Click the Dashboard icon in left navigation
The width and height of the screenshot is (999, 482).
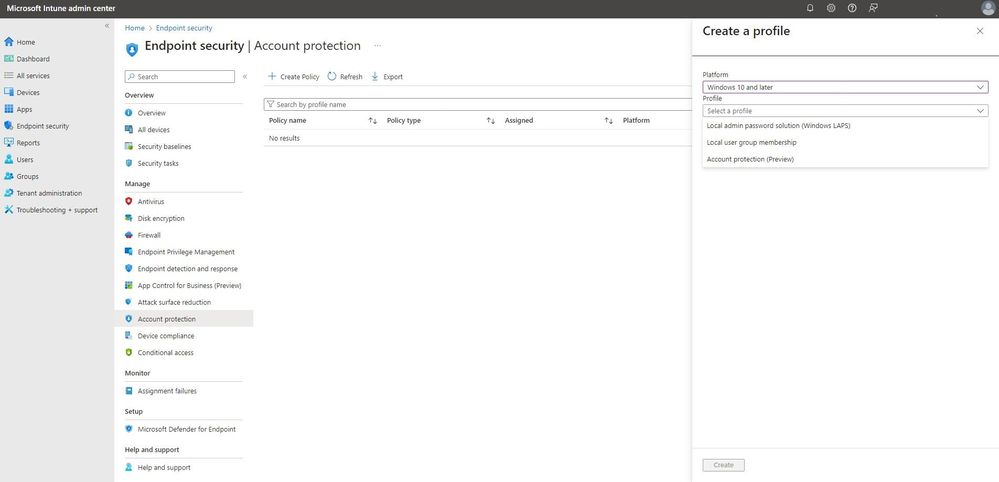9,59
